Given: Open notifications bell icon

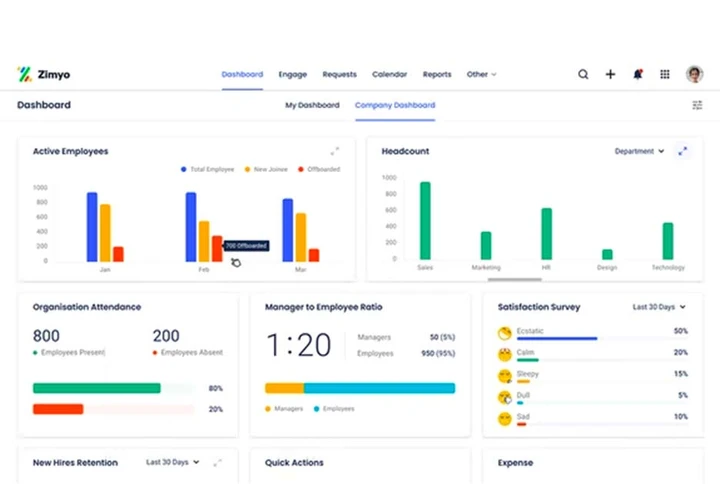Looking at the screenshot, I should point(637,74).
